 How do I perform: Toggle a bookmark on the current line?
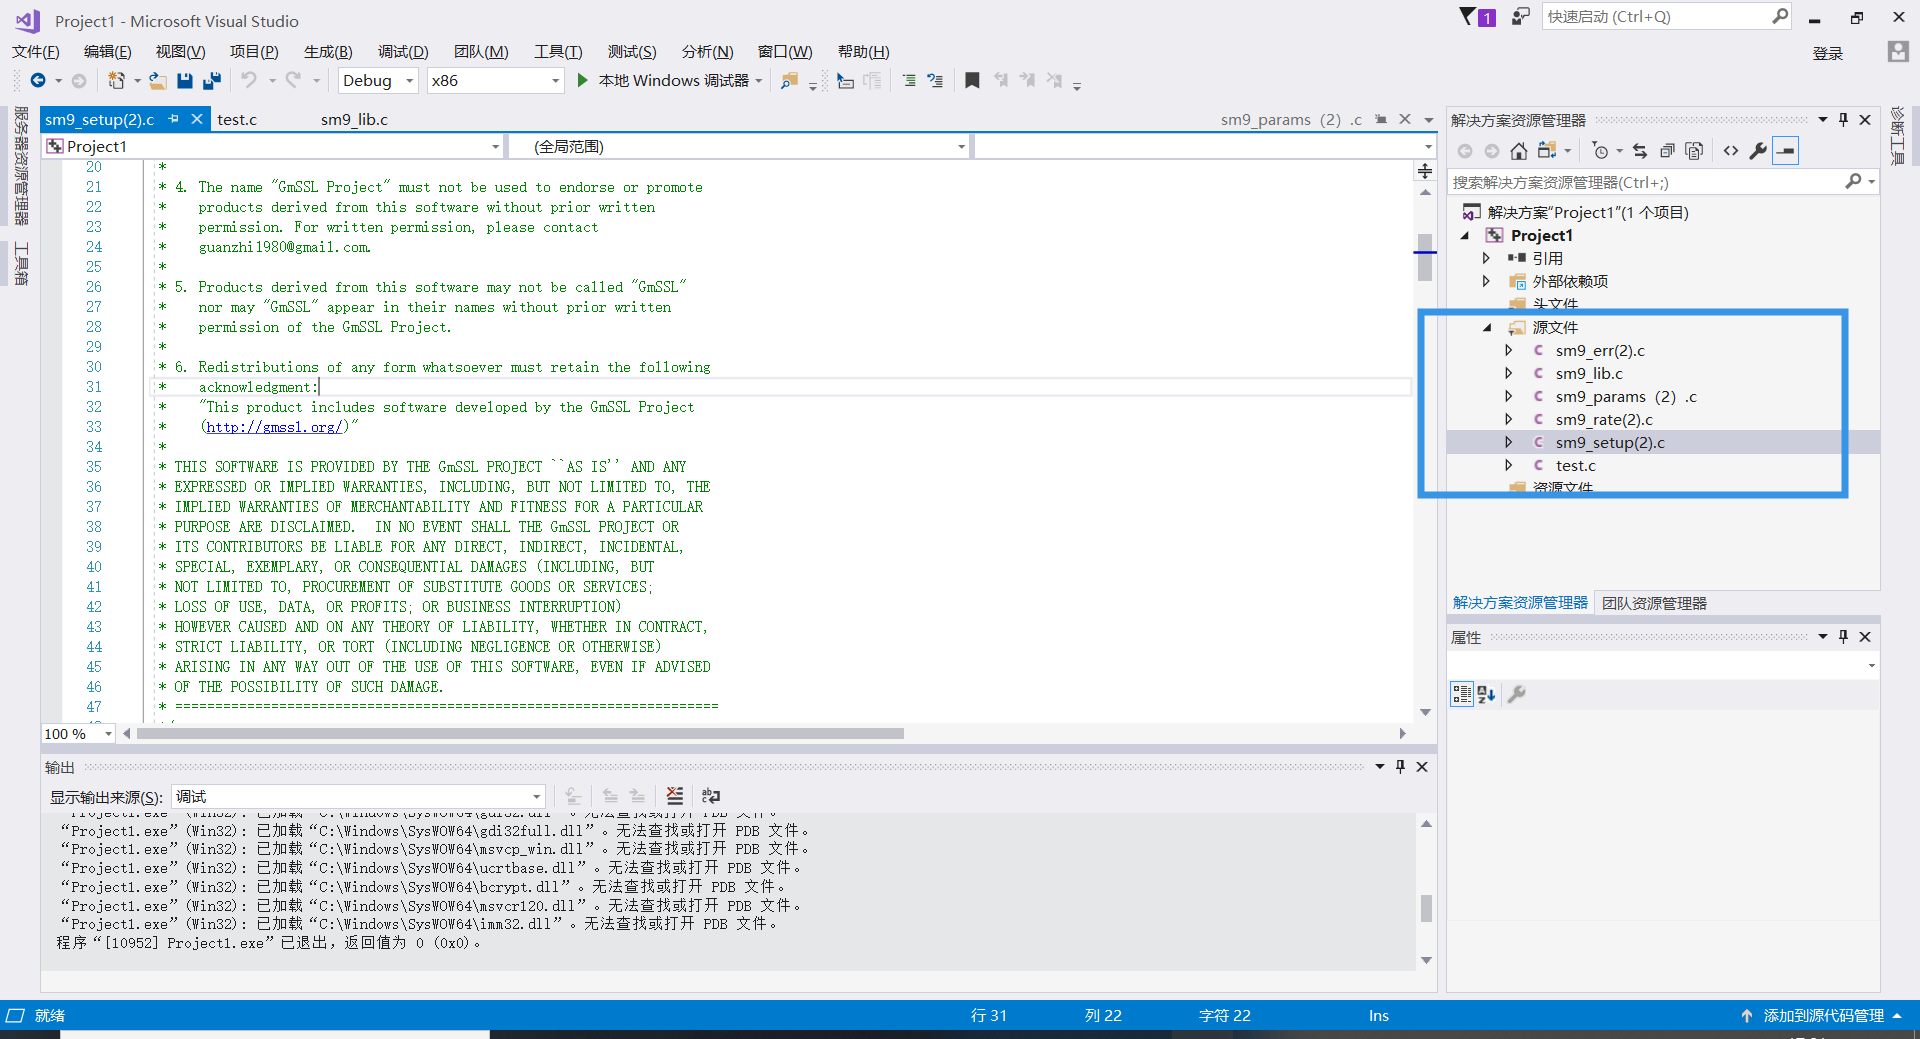pos(971,81)
